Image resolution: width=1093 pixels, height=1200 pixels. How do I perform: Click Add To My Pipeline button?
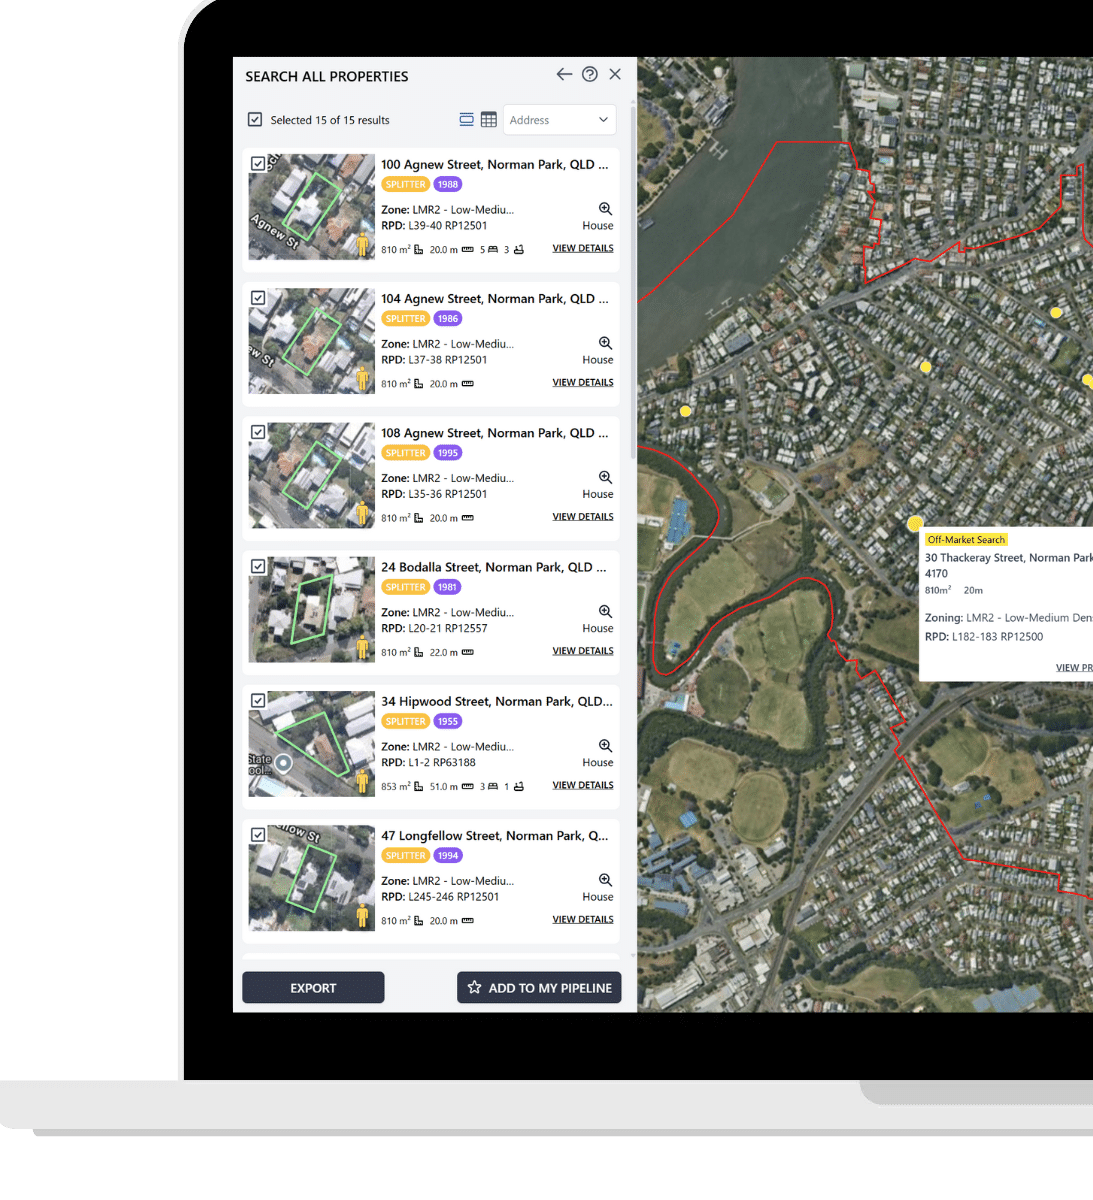pyautogui.click(x=539, y=988)
